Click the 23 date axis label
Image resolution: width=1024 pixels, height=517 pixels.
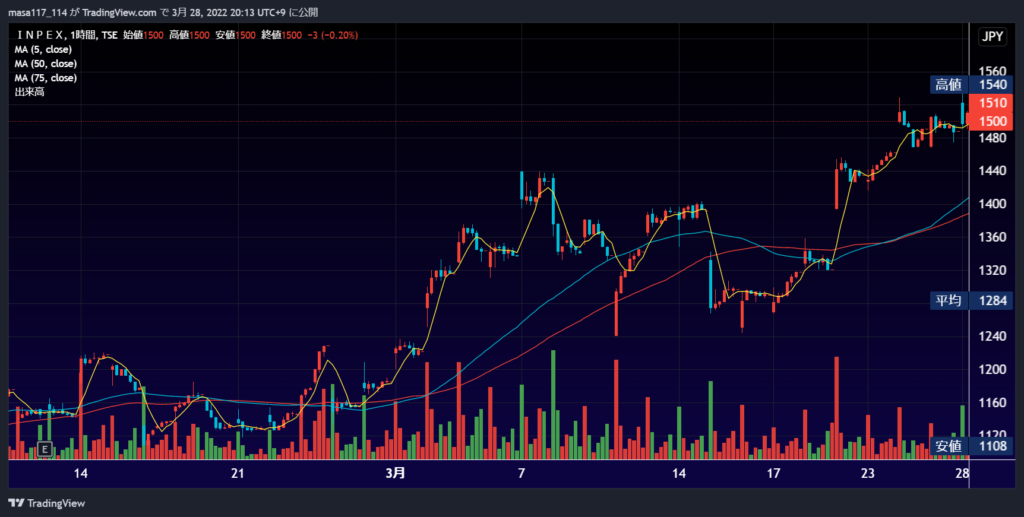[x=867, y=473]
